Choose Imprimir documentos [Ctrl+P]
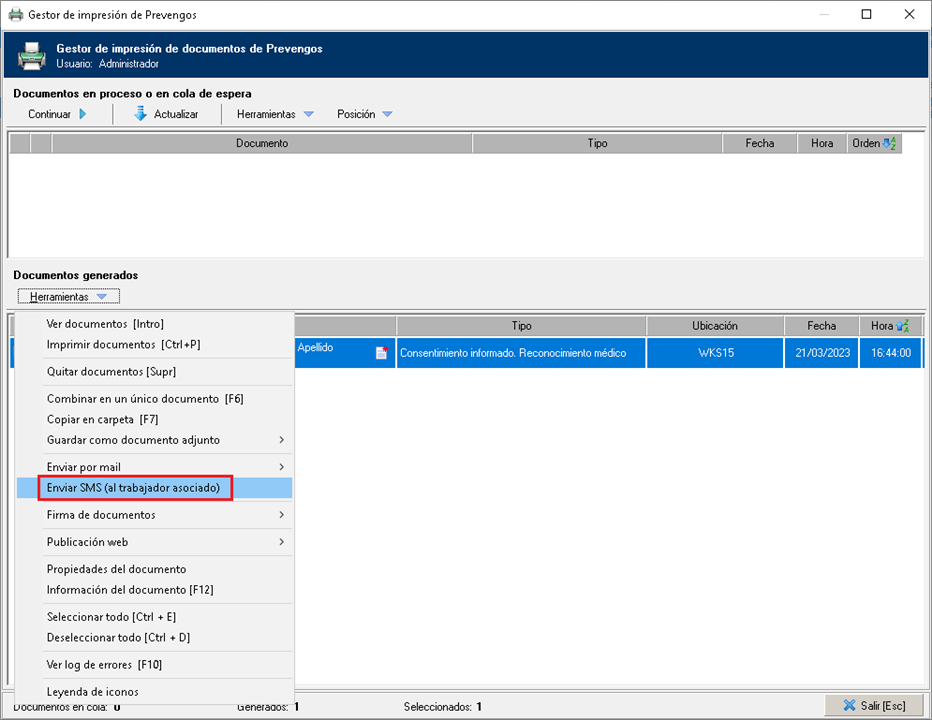The width and height of the screenshot is (932, 720). click(123, 344)
